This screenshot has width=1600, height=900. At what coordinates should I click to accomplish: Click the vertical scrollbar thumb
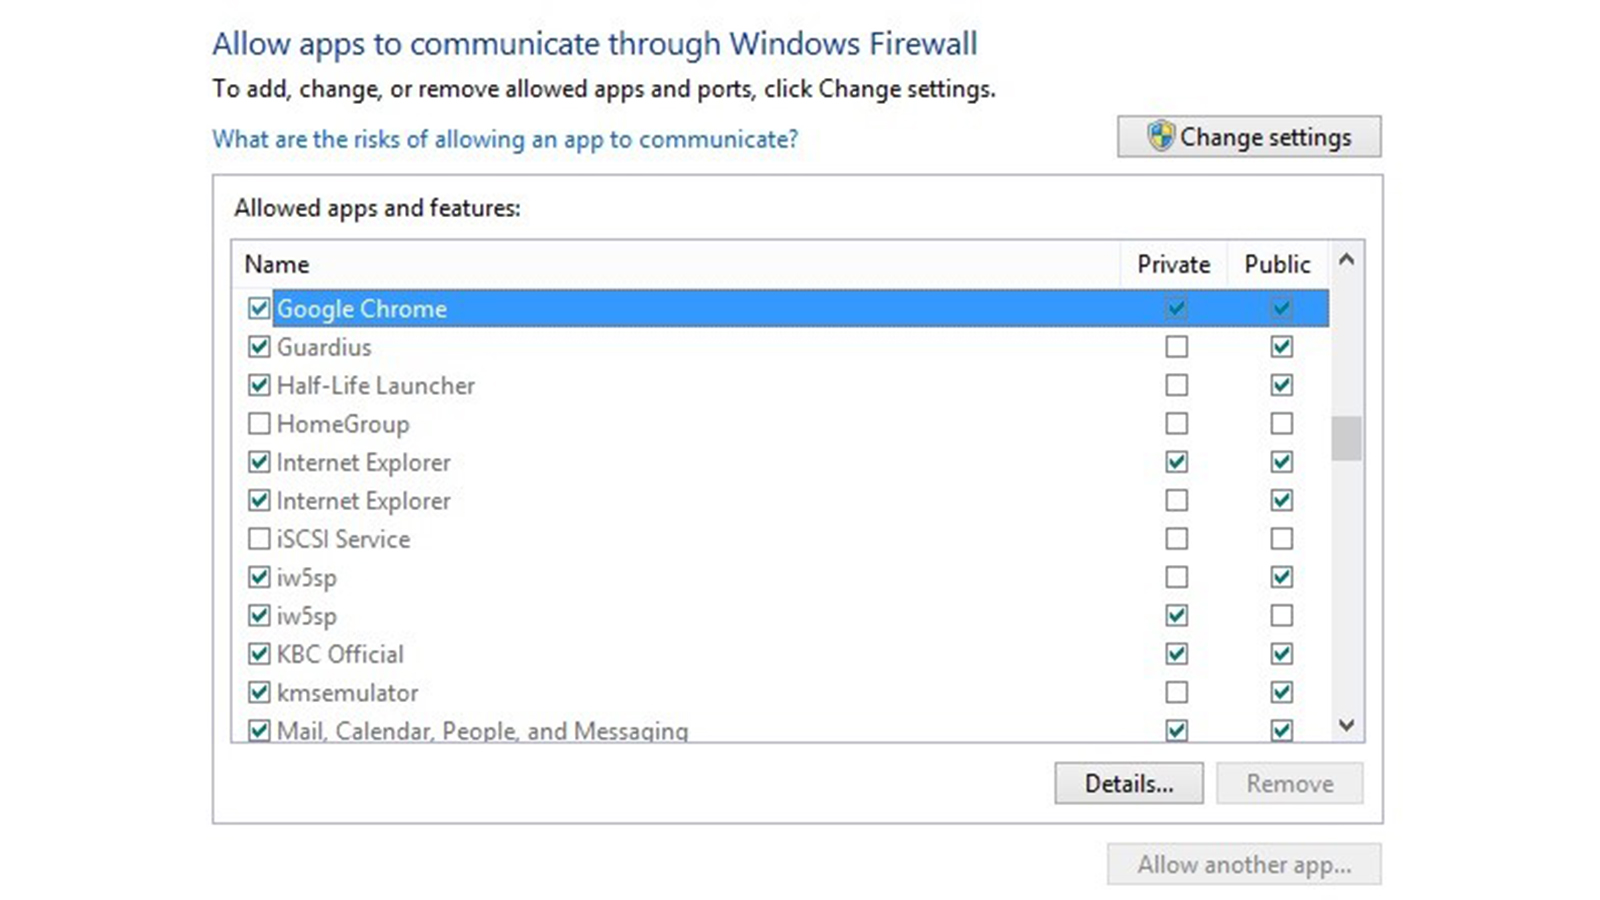pyautogui.click(x=1346, y=438)
